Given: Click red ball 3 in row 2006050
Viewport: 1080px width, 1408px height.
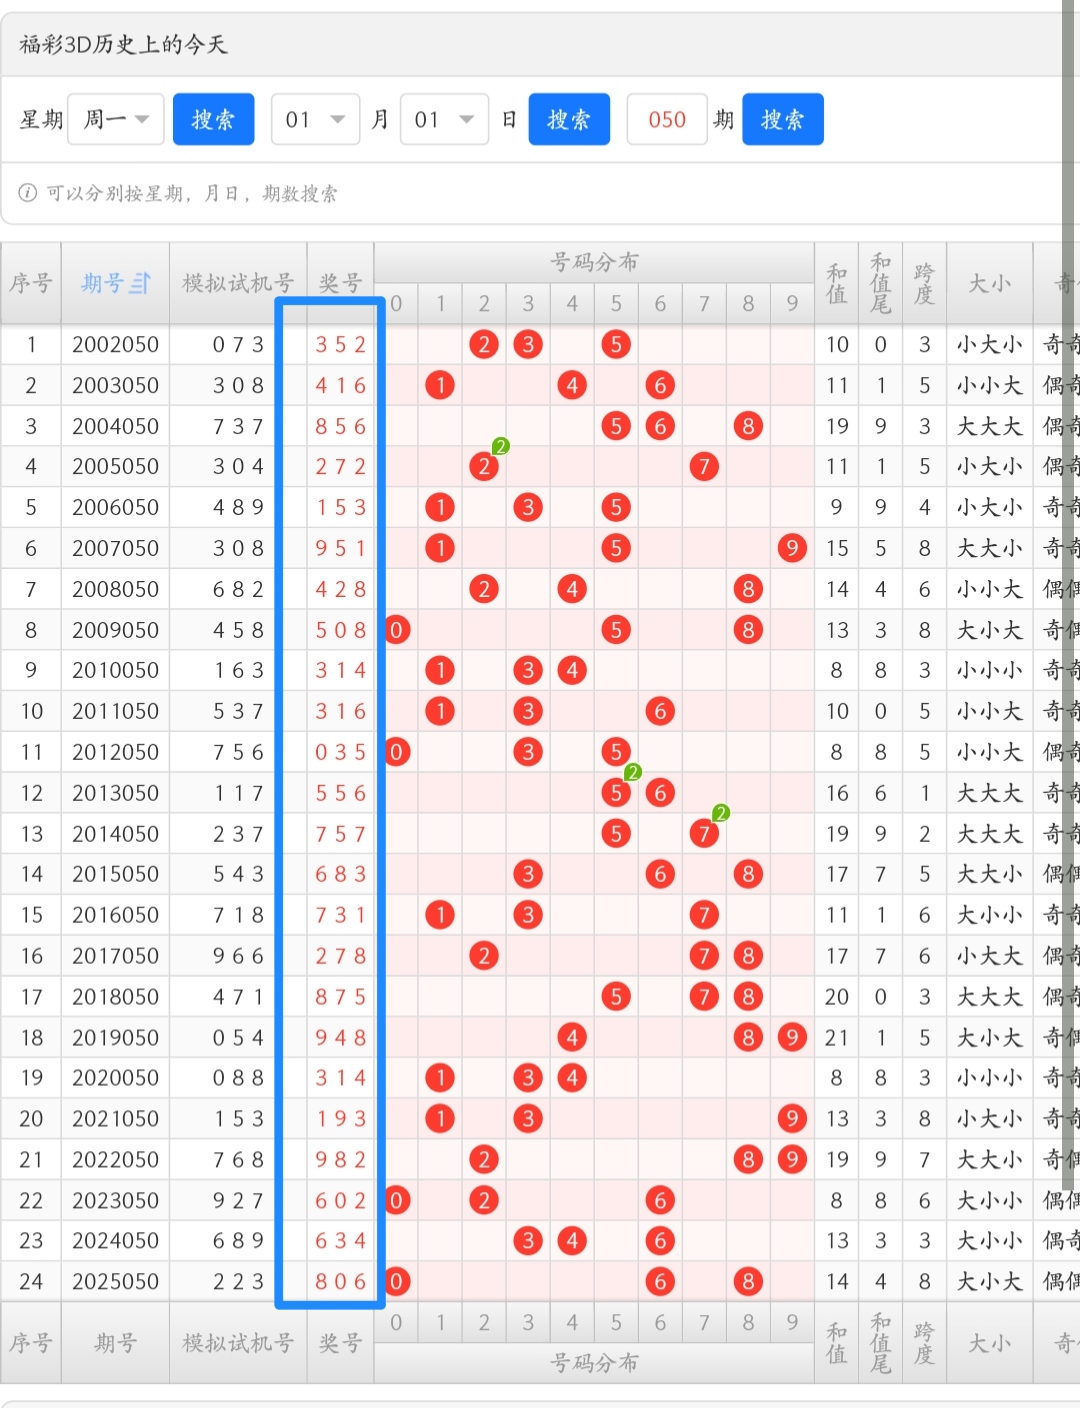Looking at the screenshot, I should (528, 507).
